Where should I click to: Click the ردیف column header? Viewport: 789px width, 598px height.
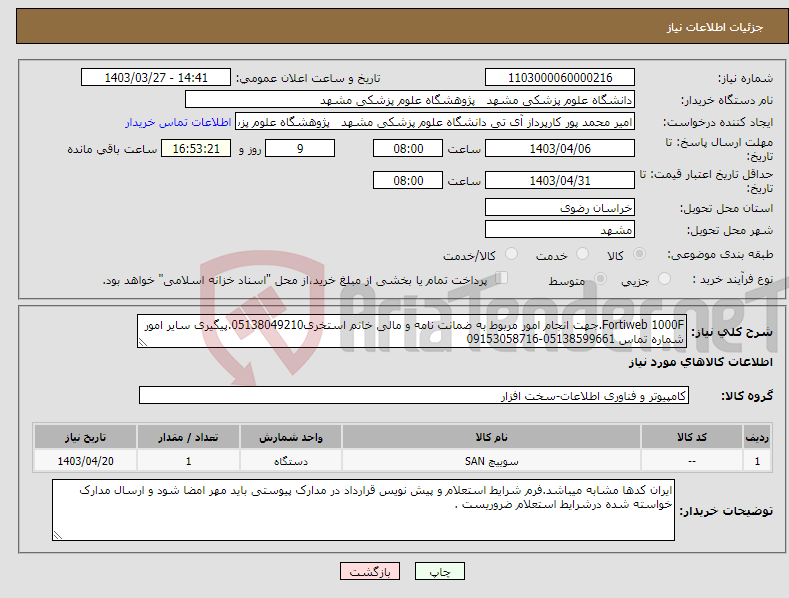tap(757, 437)
